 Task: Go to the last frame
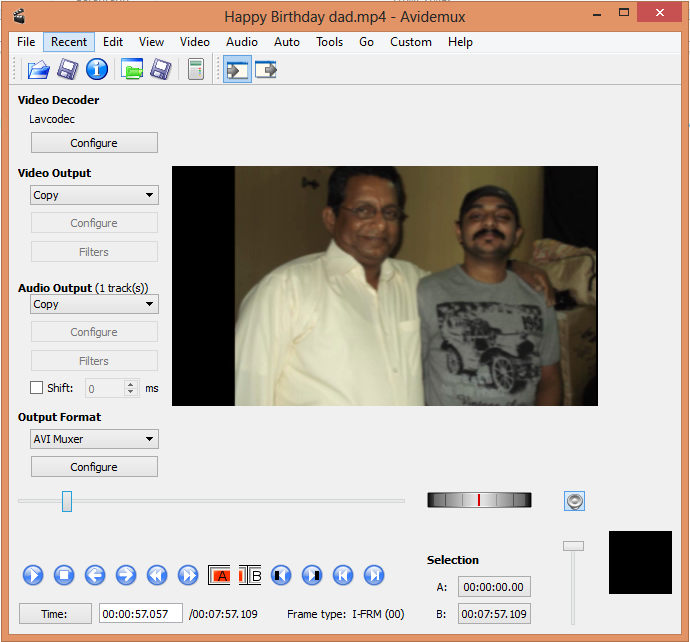(374, 575)
